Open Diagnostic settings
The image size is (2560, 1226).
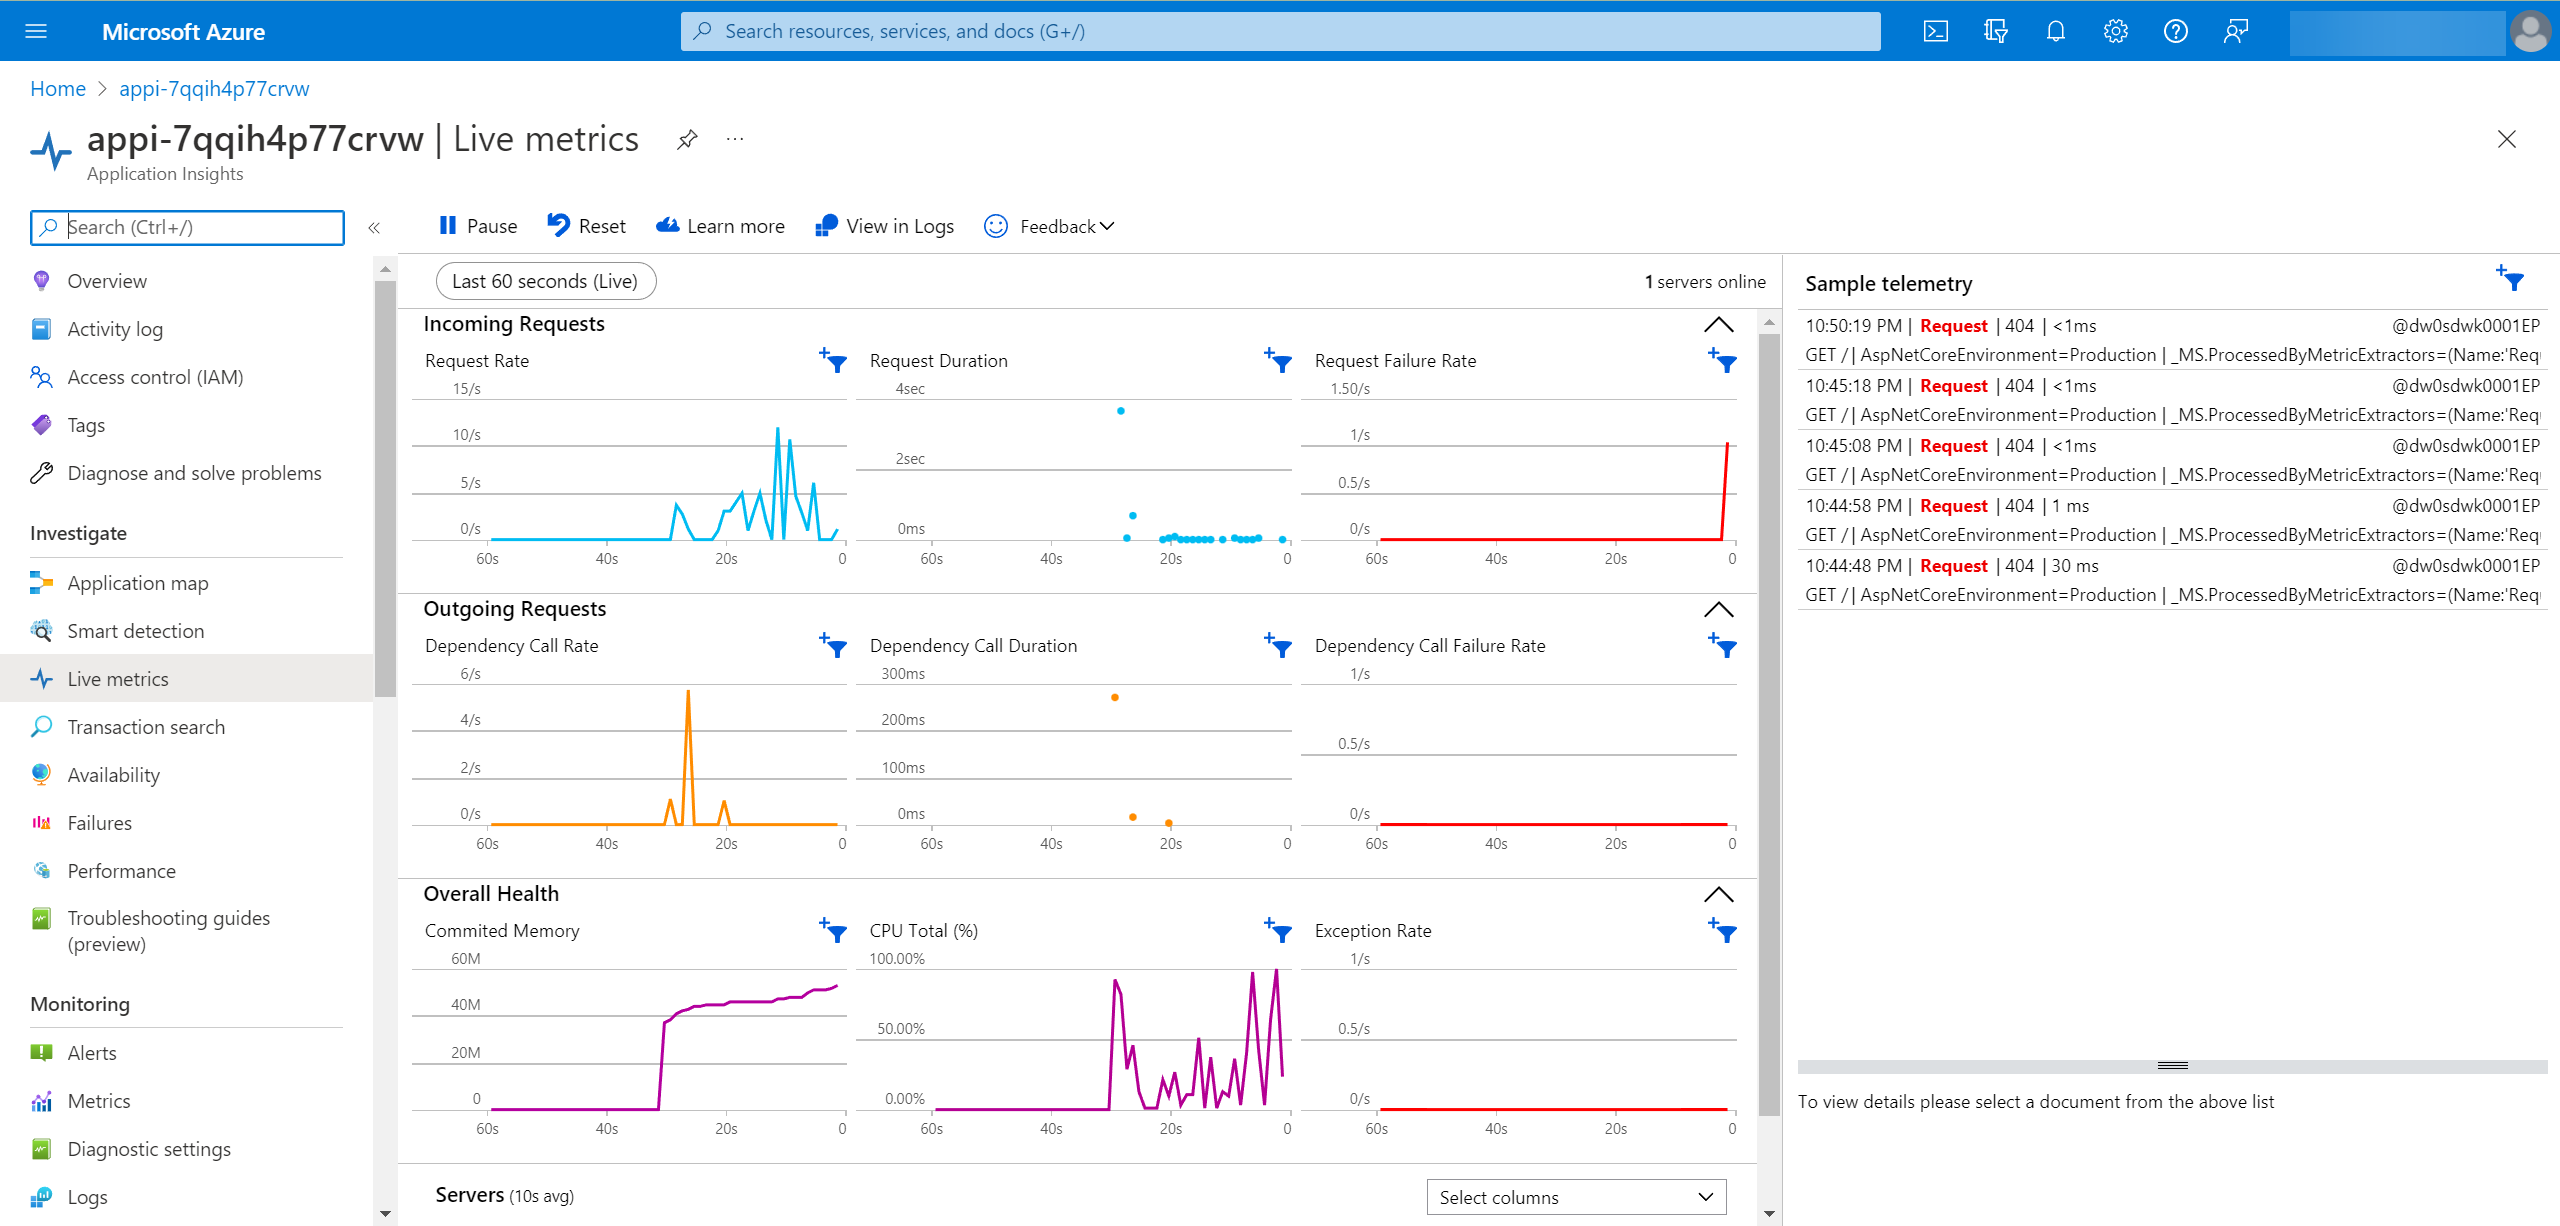pyautogui.click(x=186, y=1149)
